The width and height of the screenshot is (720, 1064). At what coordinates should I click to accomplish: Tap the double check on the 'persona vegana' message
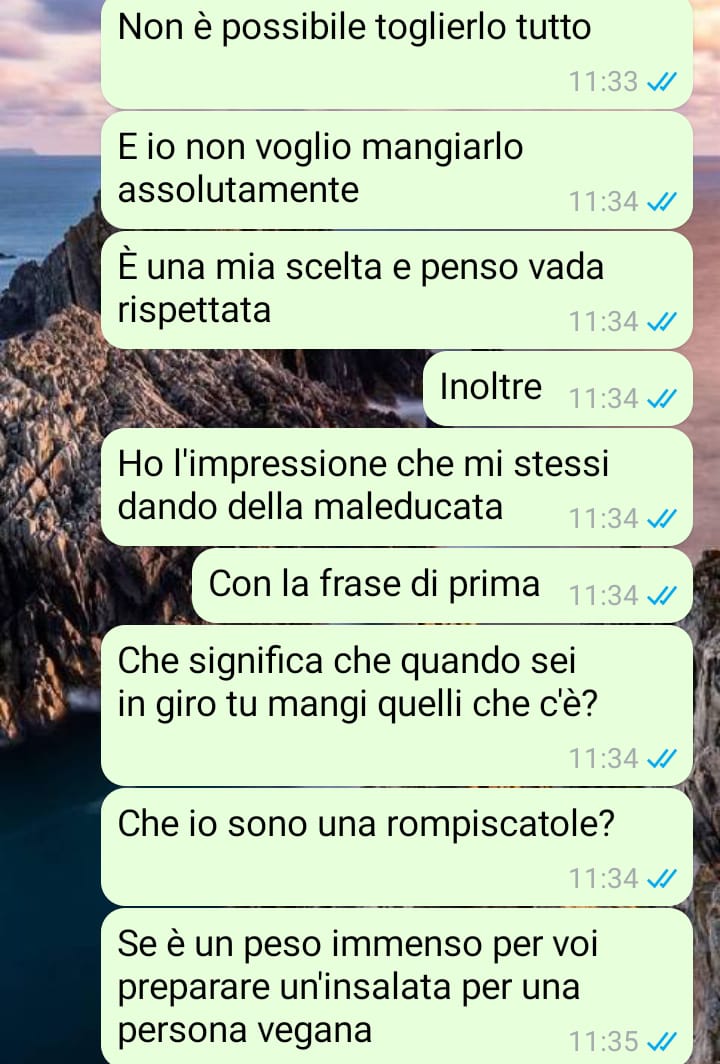coord(662,1041)
